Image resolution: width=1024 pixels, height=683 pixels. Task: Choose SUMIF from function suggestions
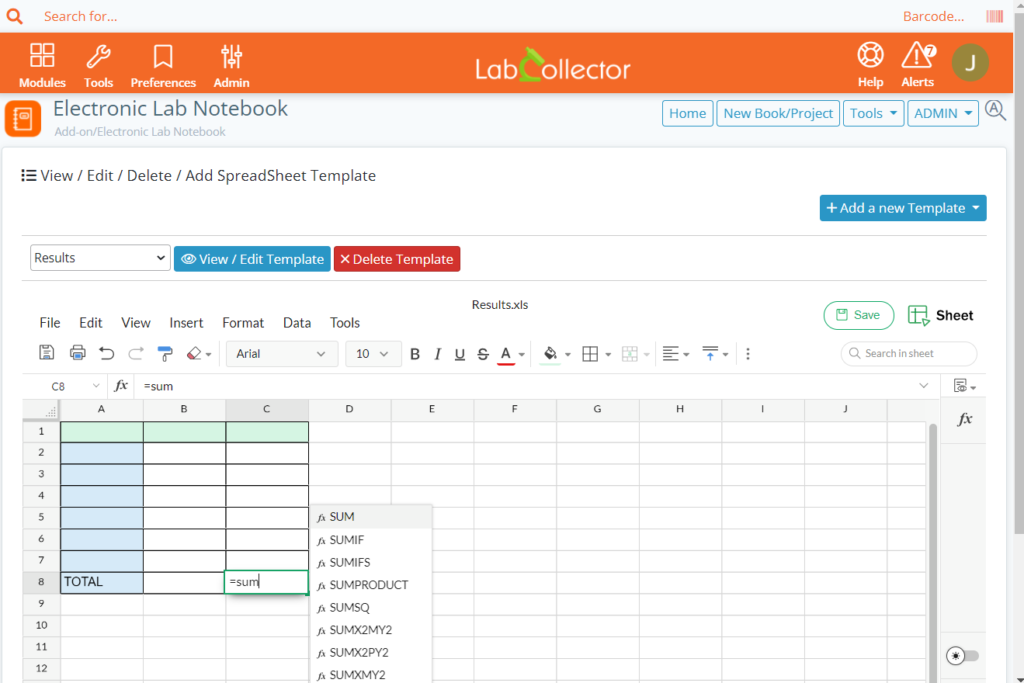pos(370,539)
